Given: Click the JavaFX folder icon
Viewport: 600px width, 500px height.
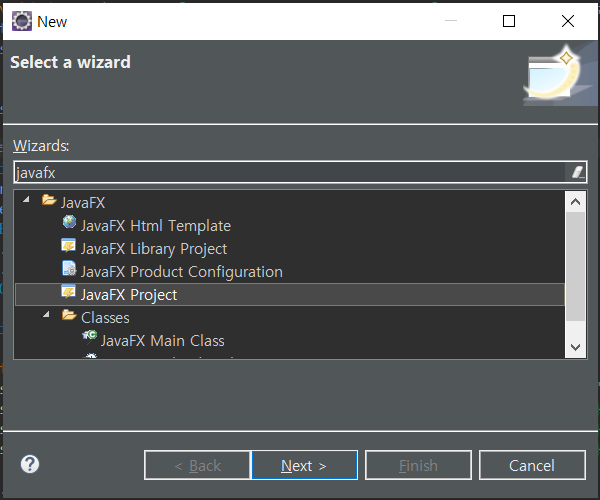Looking at the screenshot, I should pyautogui.click(x=49, y=200).
